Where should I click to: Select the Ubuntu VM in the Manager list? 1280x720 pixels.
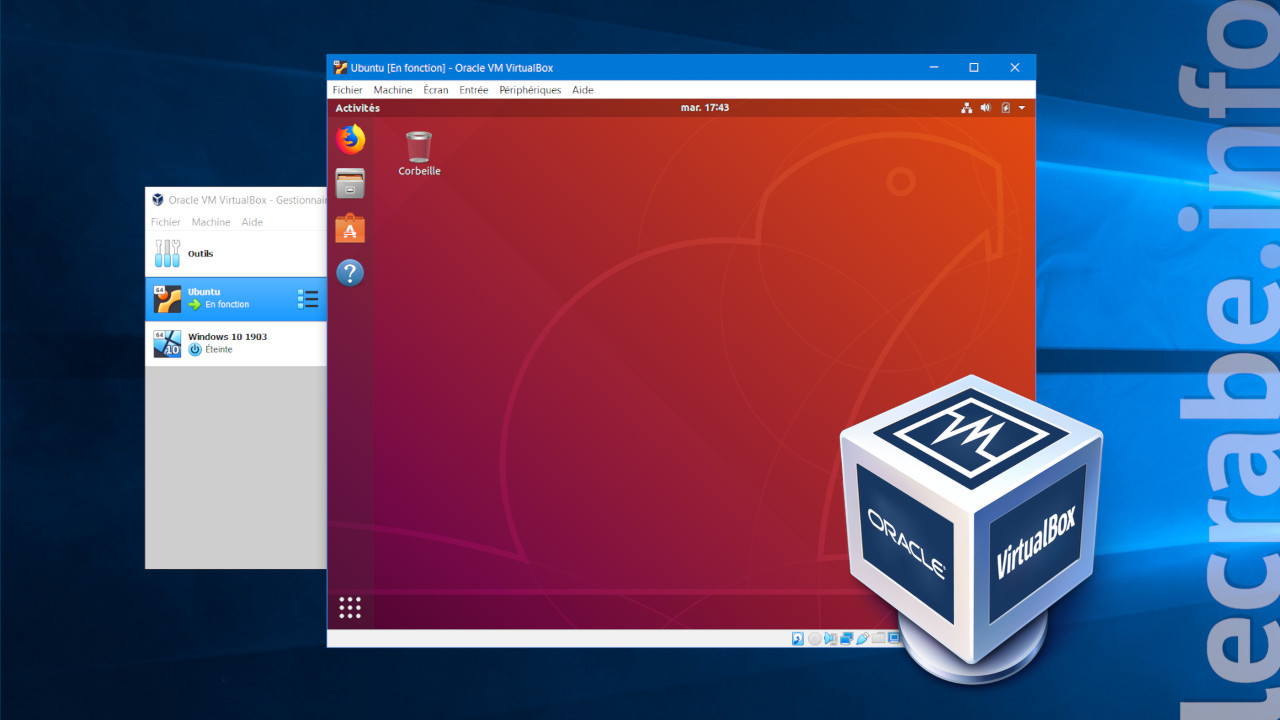(236, 299)
